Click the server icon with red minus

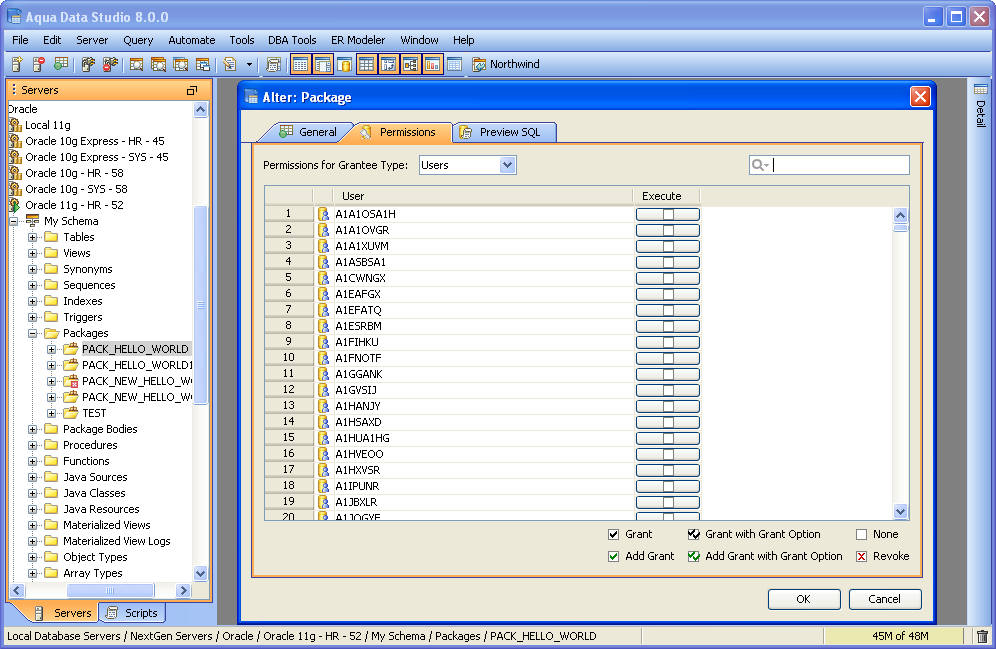(x=39, y=64)
